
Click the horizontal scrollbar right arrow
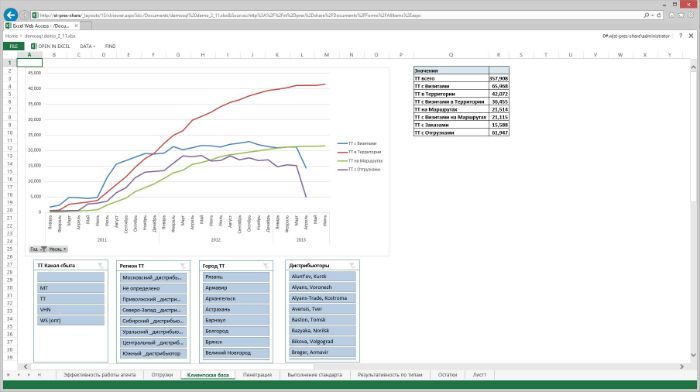point(682,367)
